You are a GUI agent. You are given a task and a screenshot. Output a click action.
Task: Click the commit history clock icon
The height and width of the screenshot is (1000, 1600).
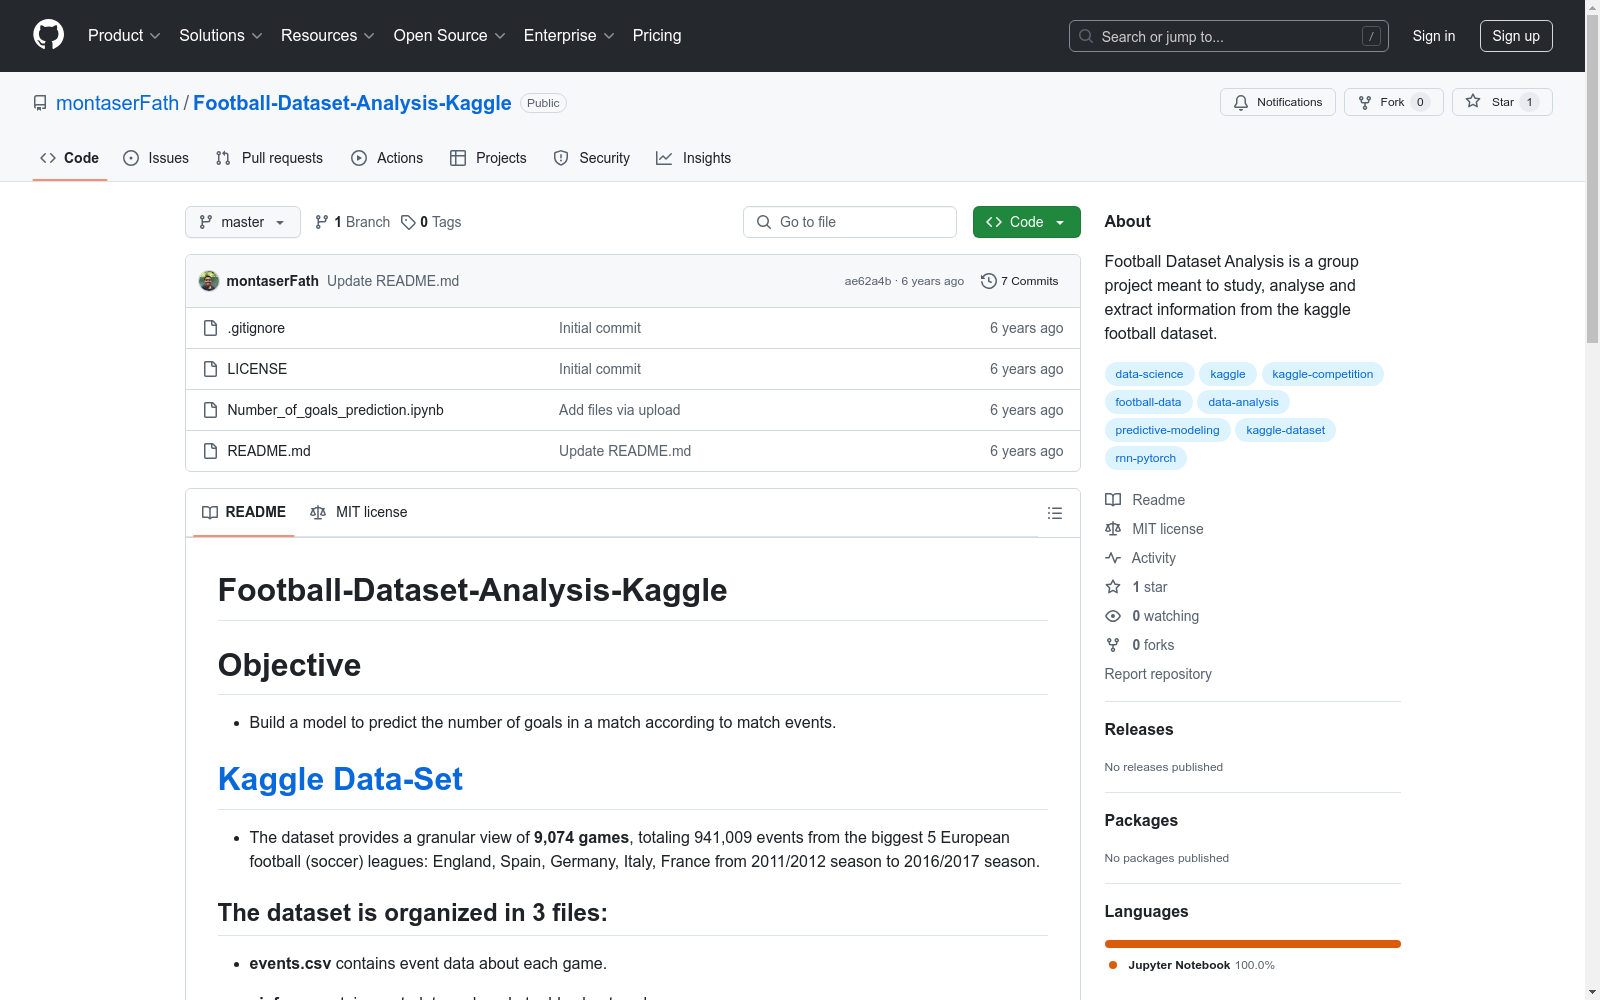(989, 281)
